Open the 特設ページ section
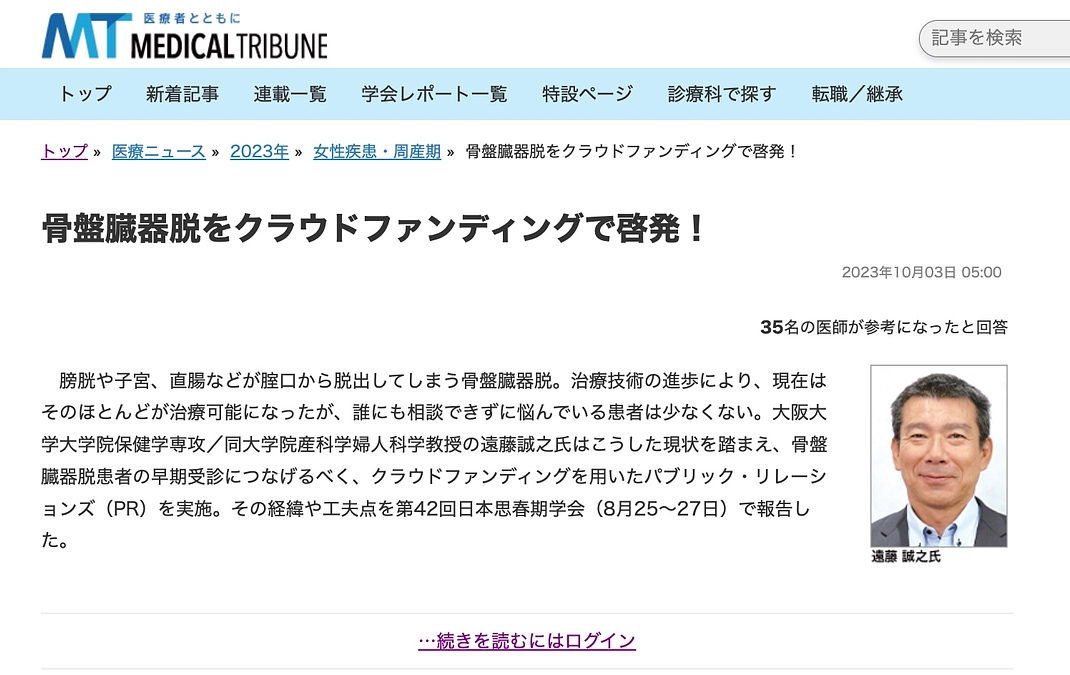This screenshot has height=675, width=1070. (586, 94)
